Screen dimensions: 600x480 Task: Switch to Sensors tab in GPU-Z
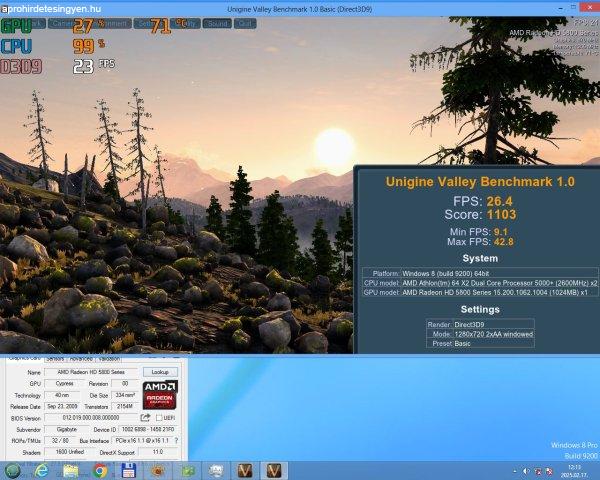pos(55,359)
